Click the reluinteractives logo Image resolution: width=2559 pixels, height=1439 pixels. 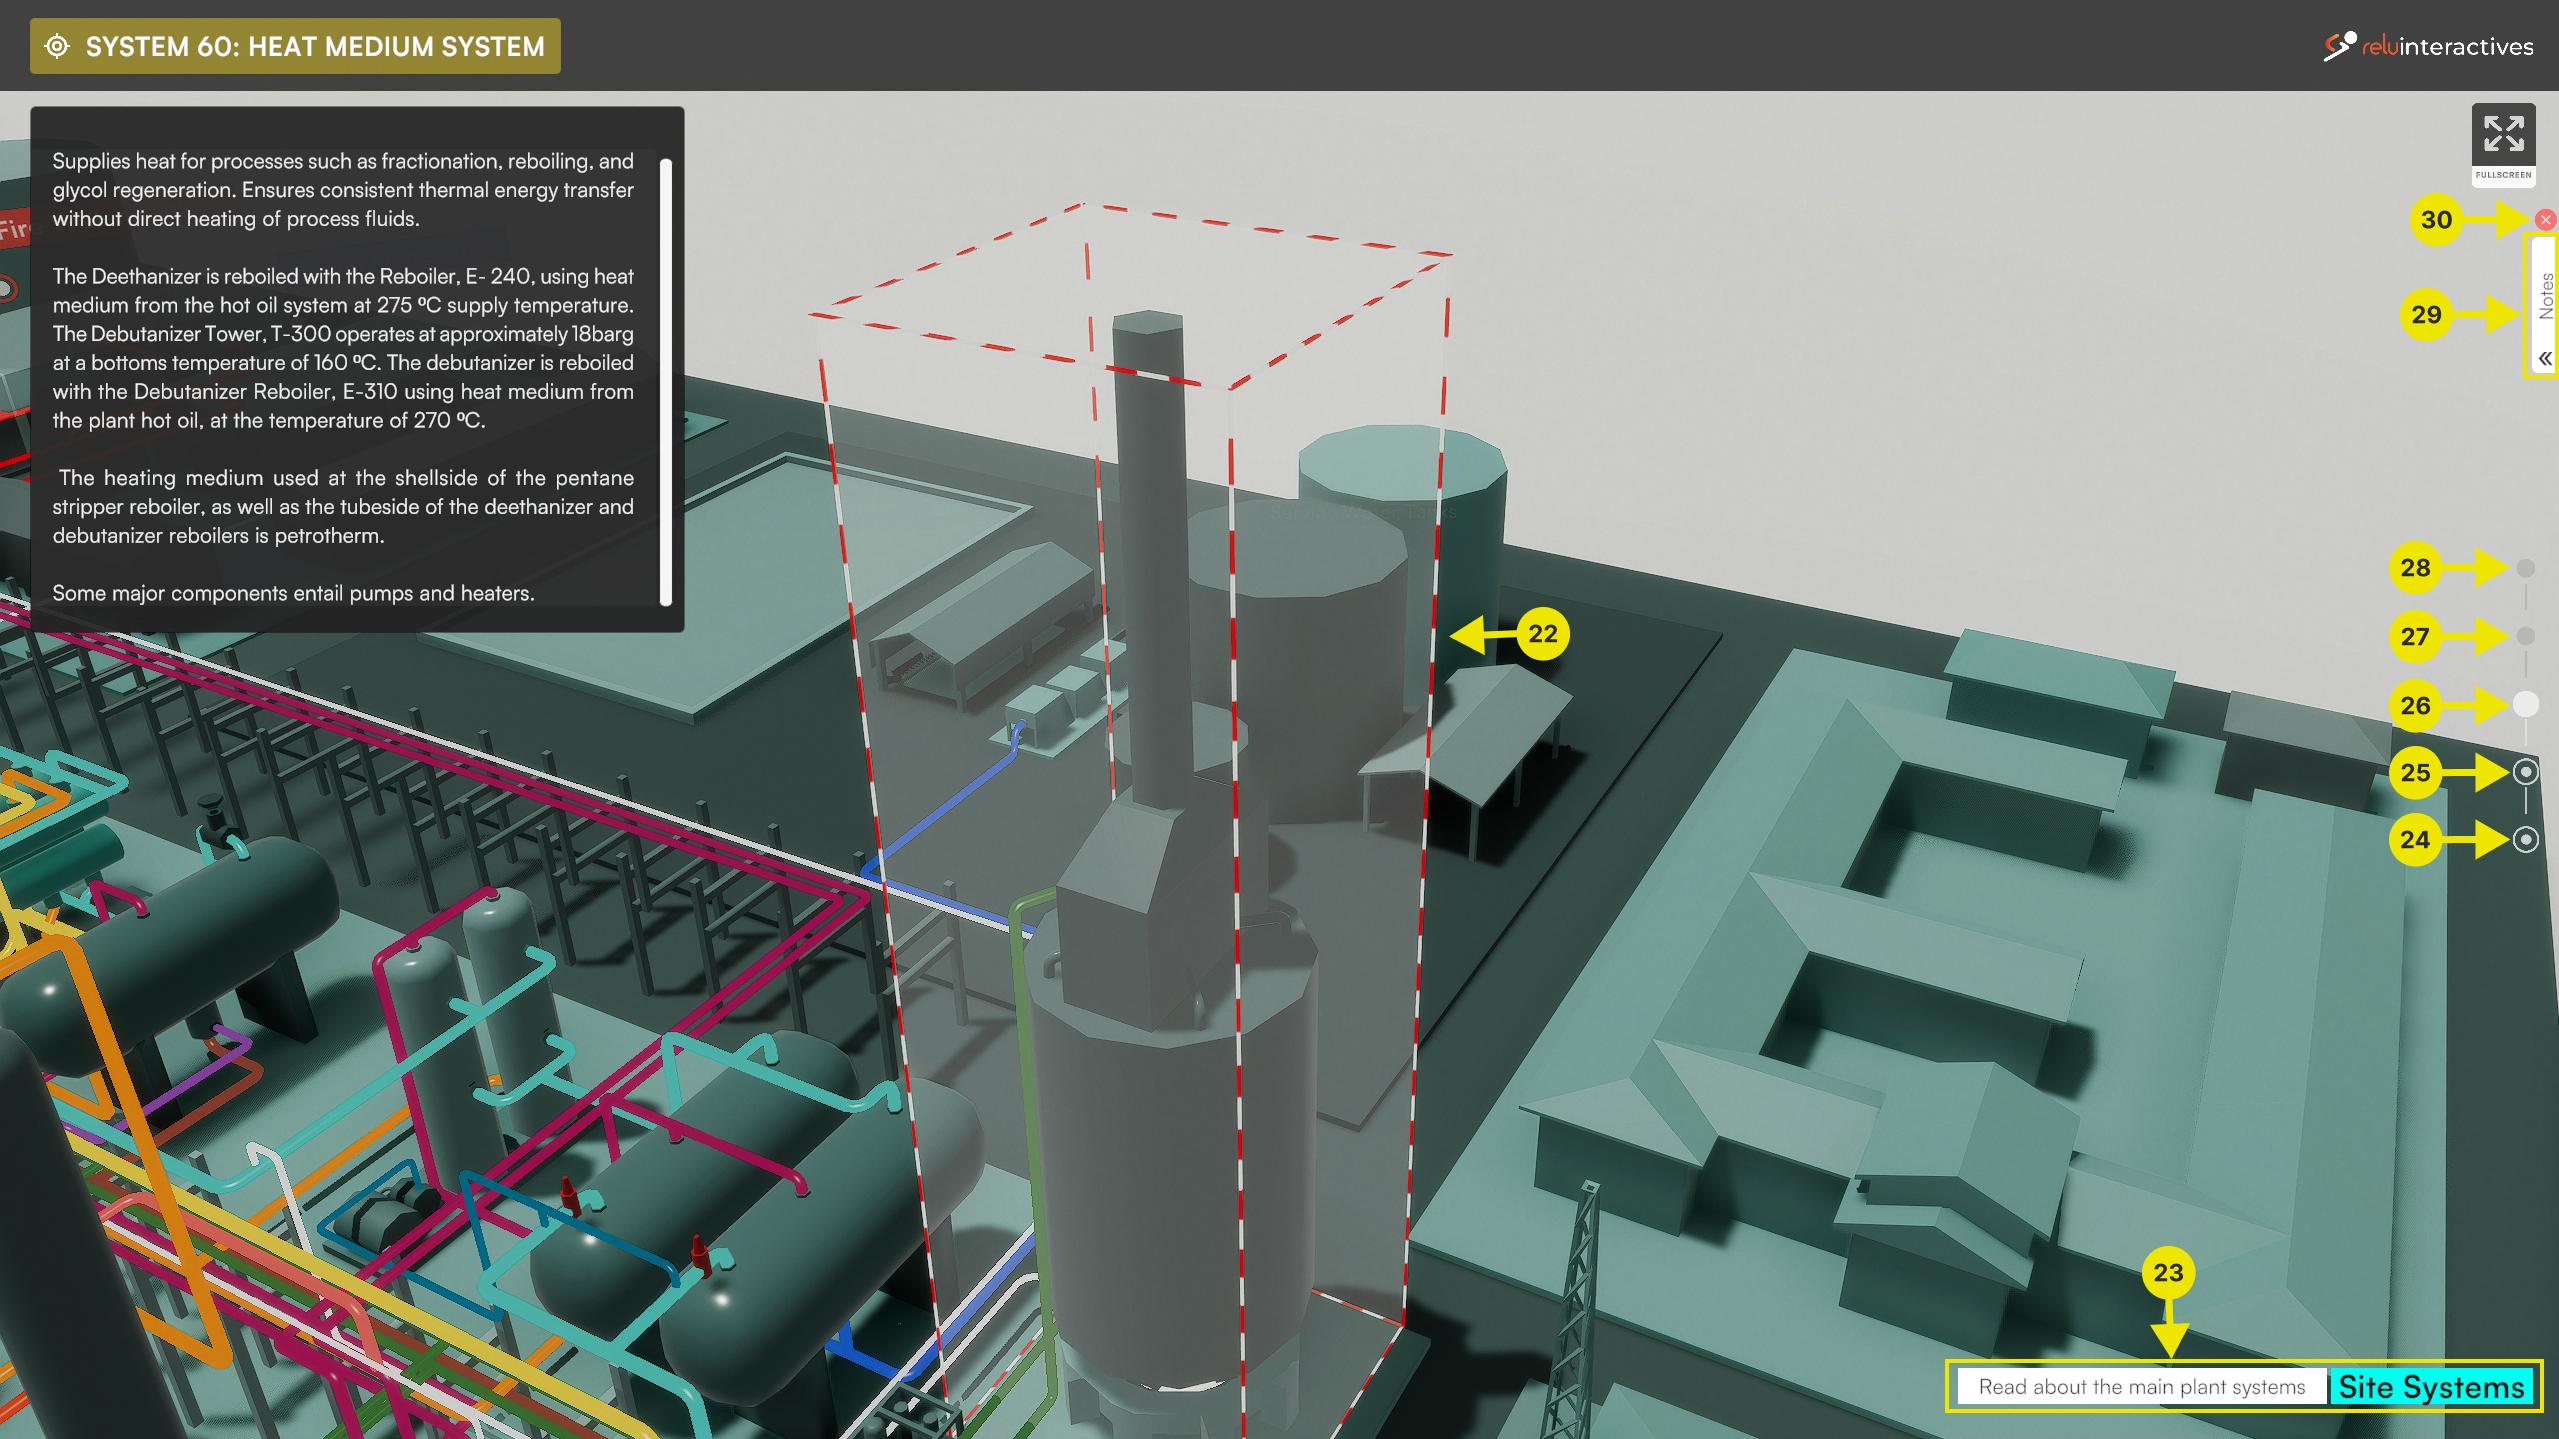(2428, 46)
